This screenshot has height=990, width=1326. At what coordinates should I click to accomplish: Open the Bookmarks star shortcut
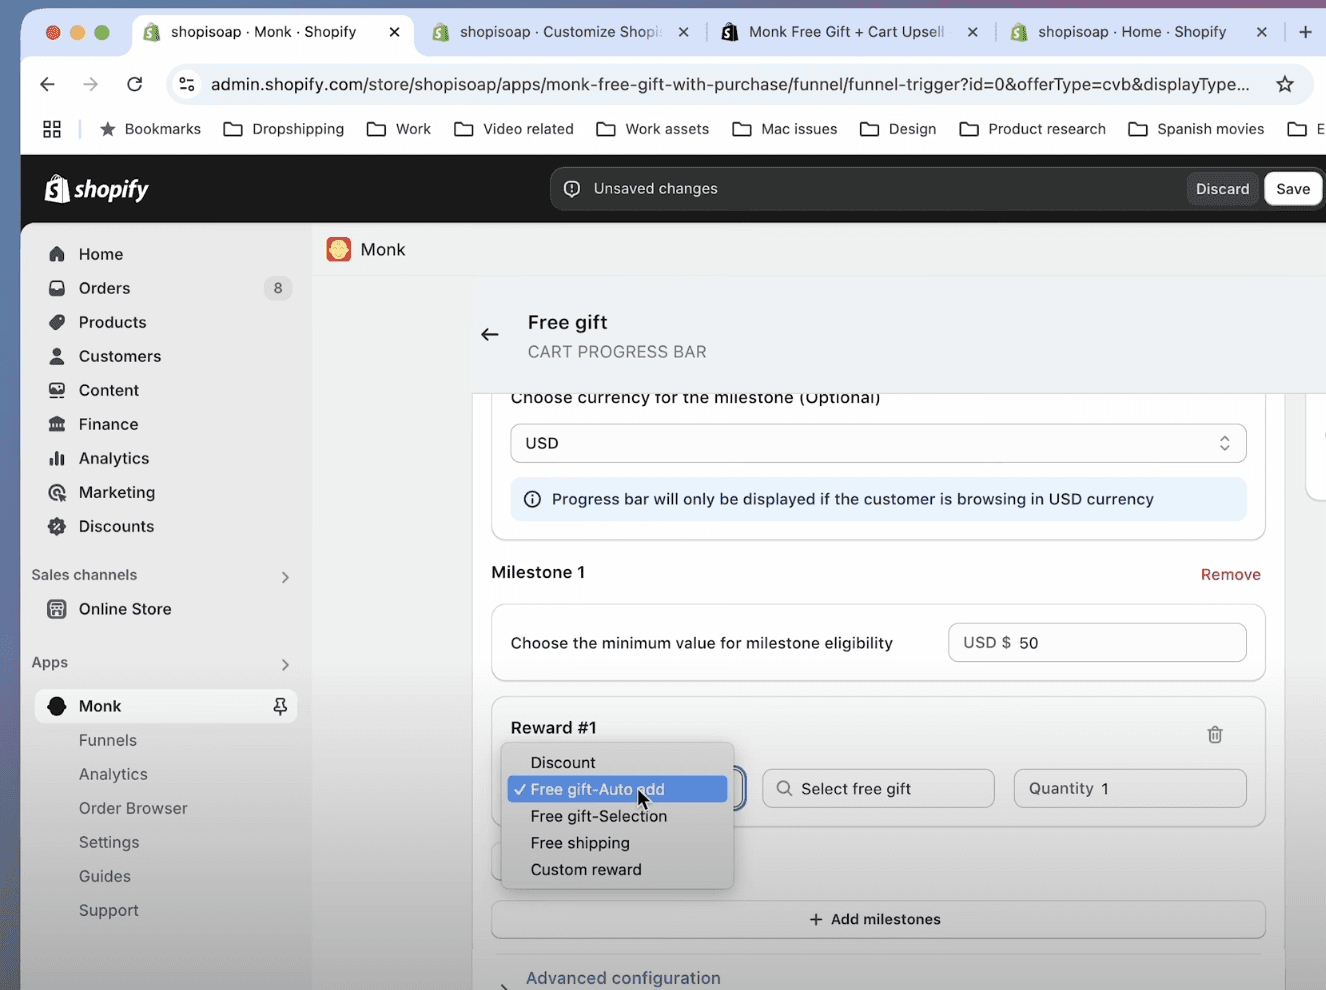(x=151, y=129)
